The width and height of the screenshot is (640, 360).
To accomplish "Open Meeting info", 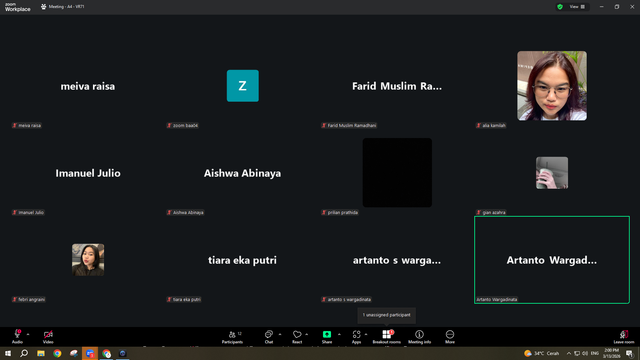I will coord(419,337).
